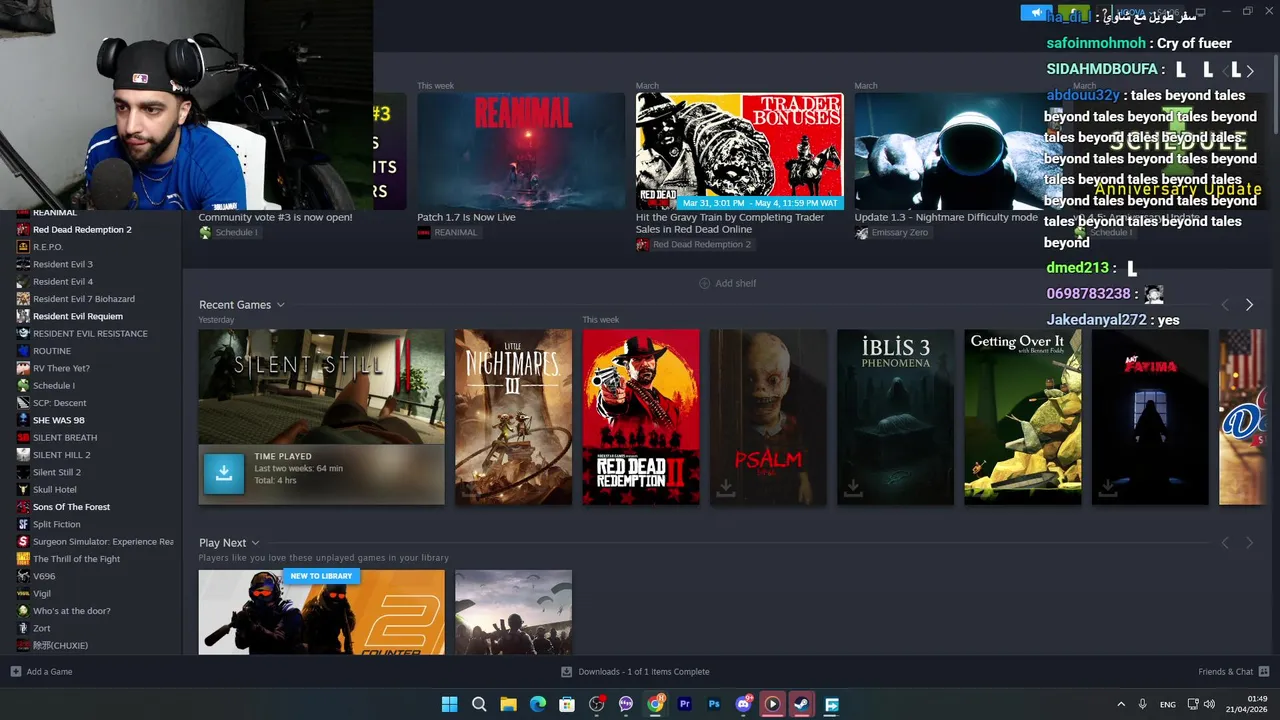1280x720 pixels.
Task: Open Getting Over It game card
Action: (1022, 417)
